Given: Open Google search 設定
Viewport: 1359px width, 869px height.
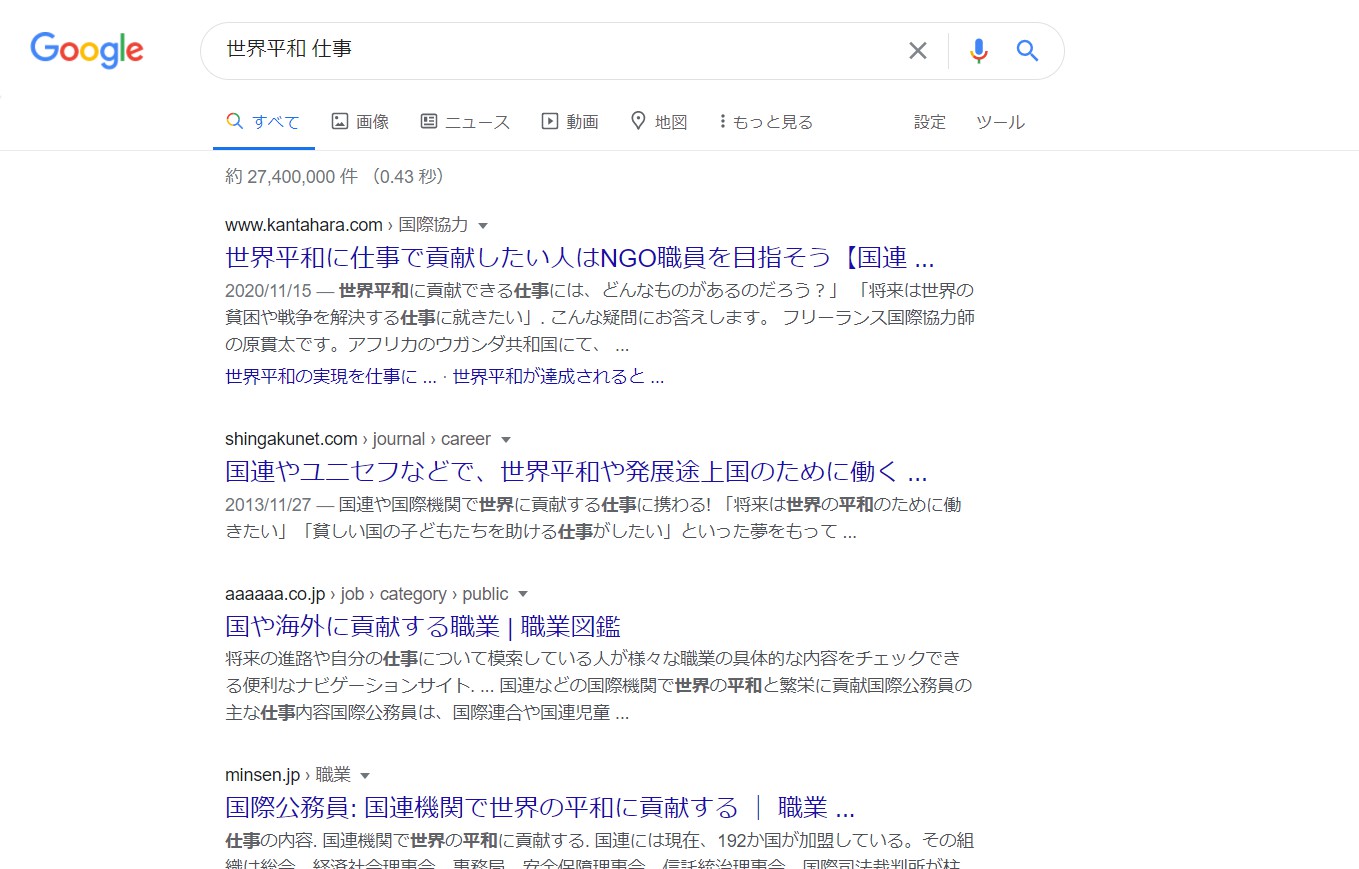Looking at the screenshot, I should pos(930,121).
